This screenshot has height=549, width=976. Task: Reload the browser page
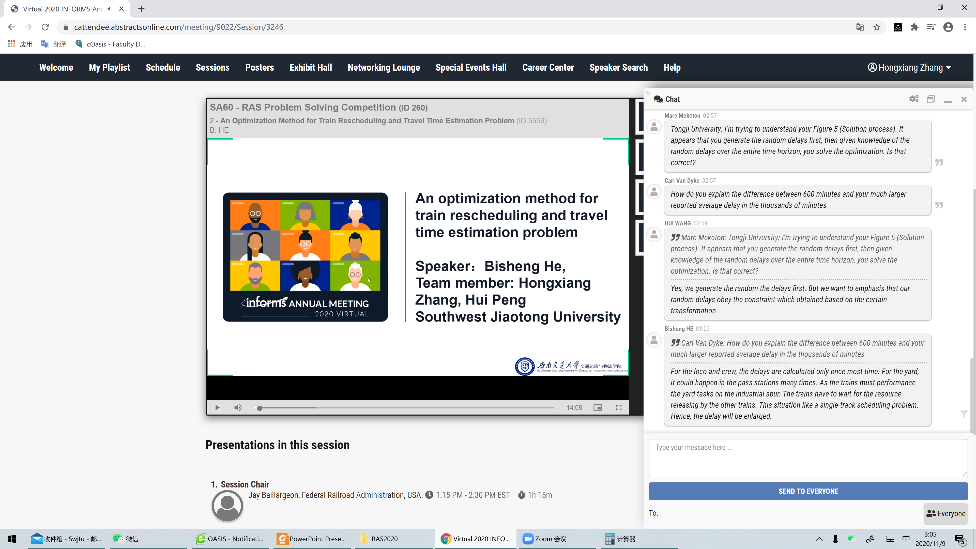(x=46, y=27)
